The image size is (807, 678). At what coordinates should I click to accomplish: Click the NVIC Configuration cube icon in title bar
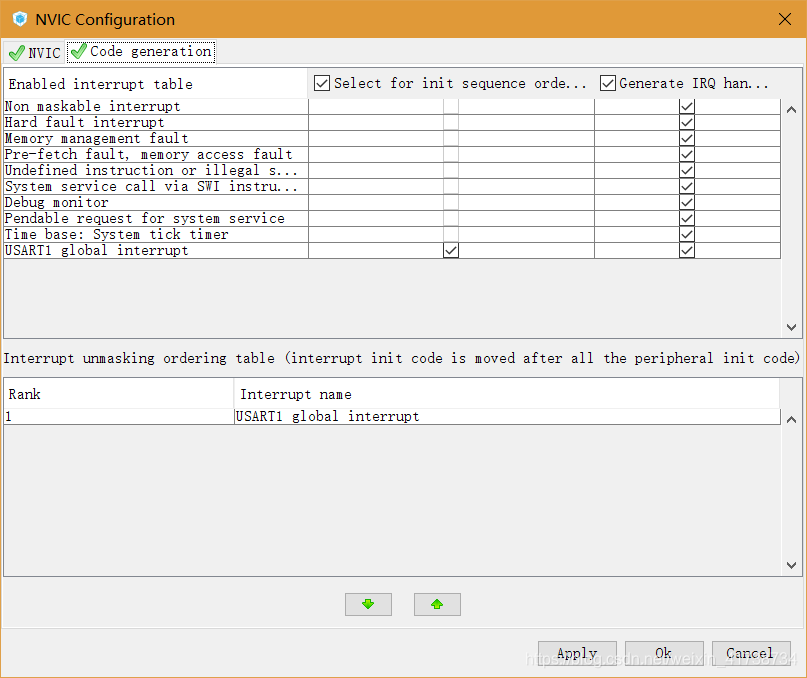[x=20, y=19]
